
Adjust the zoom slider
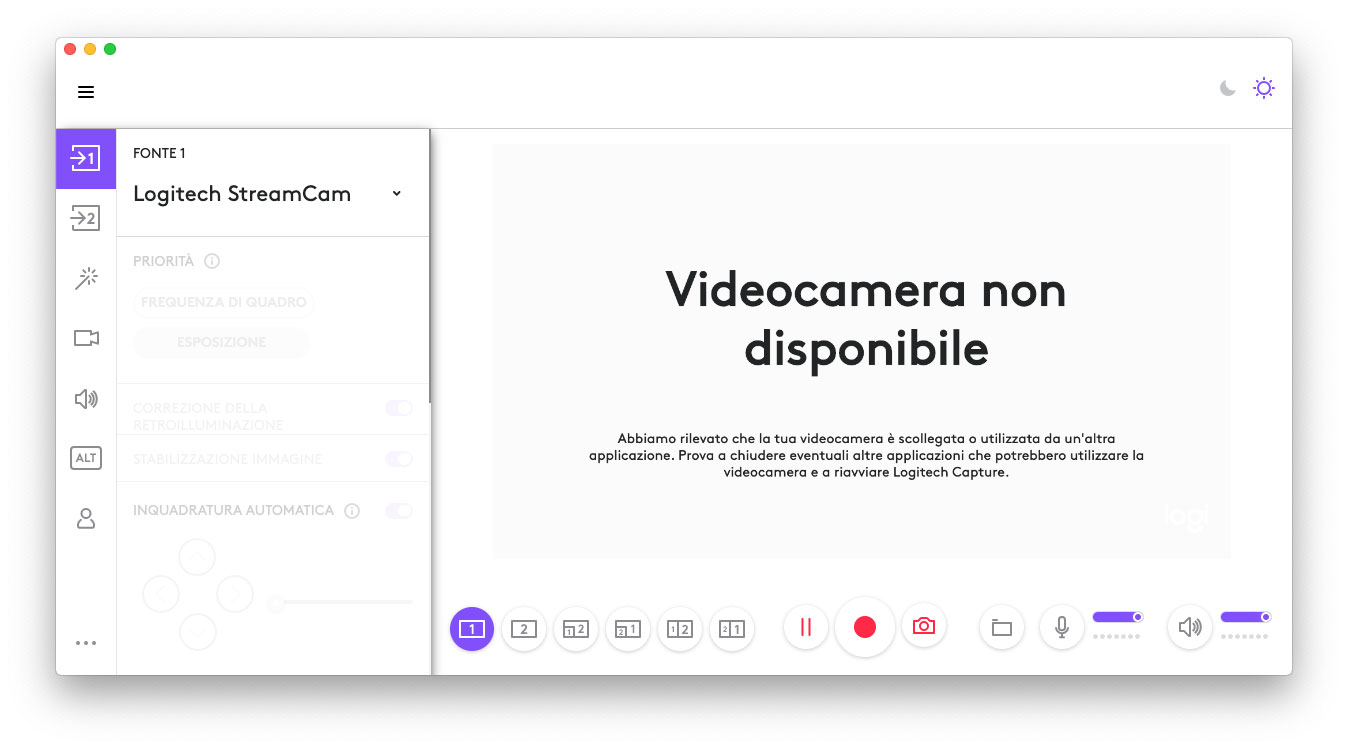[x=340, y=602]
